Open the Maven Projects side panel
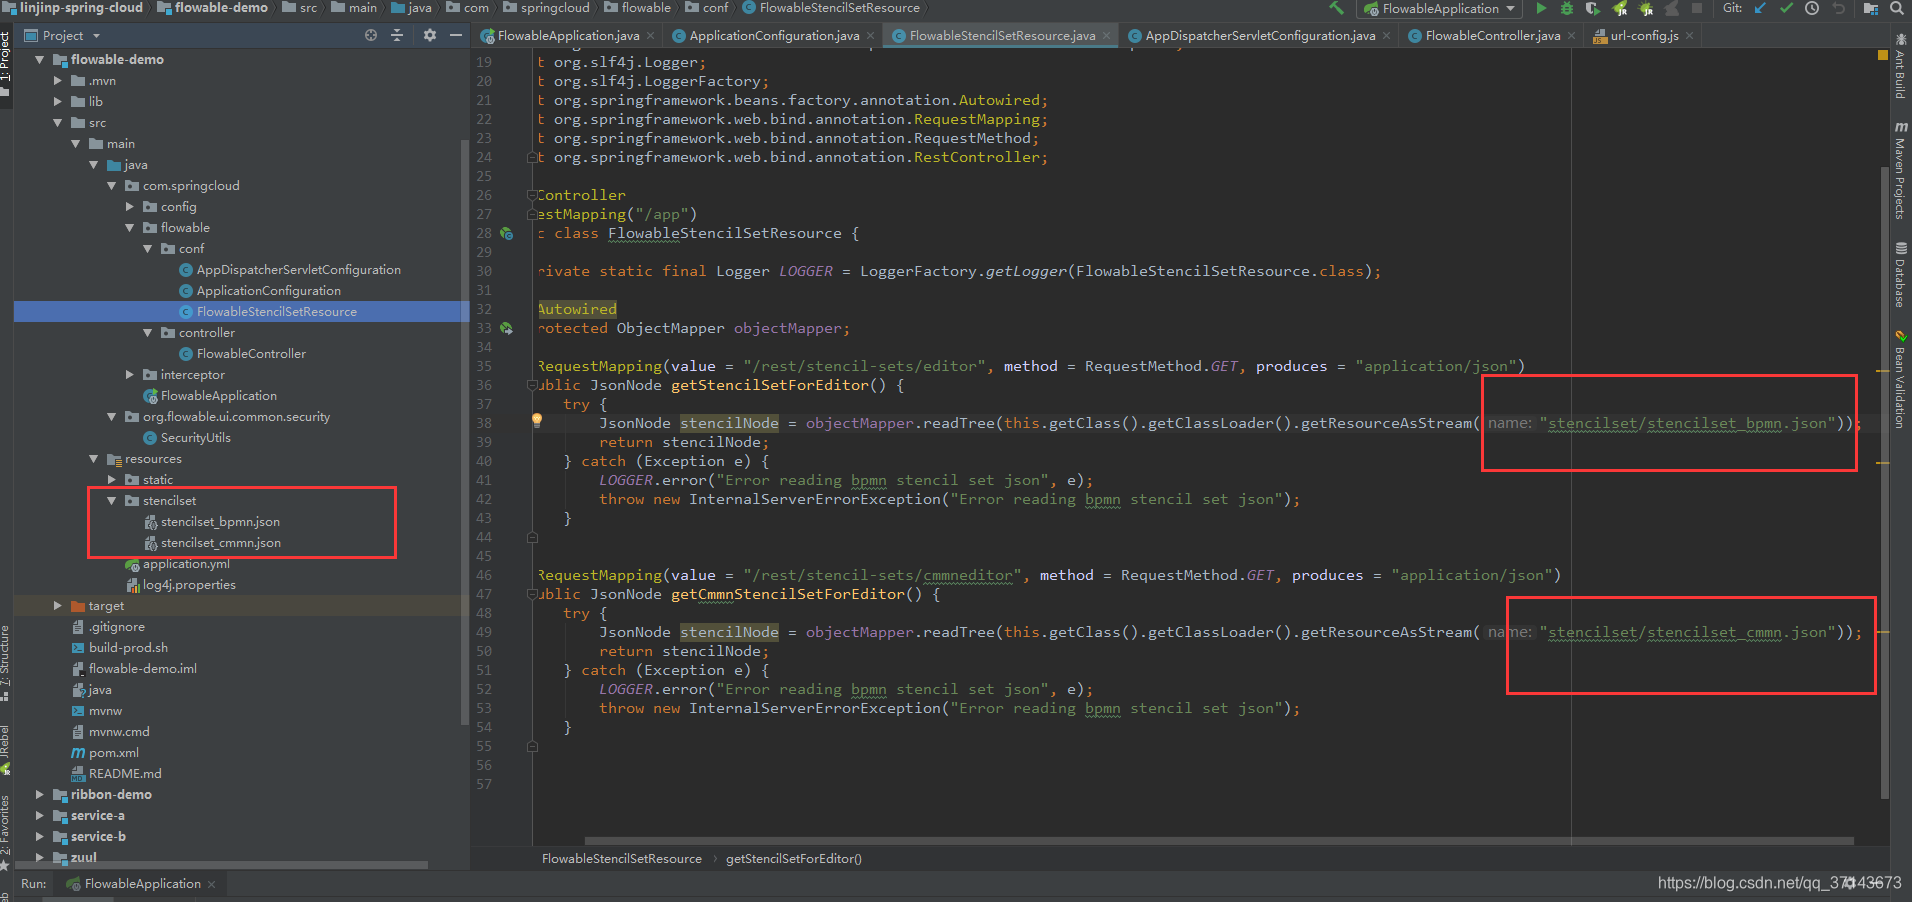 (x=1900, y=170)
